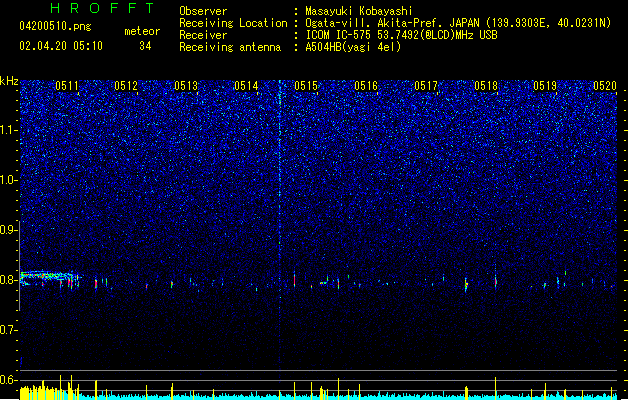629x400 pixels.
Task: Click the meteor count label
Action: tap(142, 31)
